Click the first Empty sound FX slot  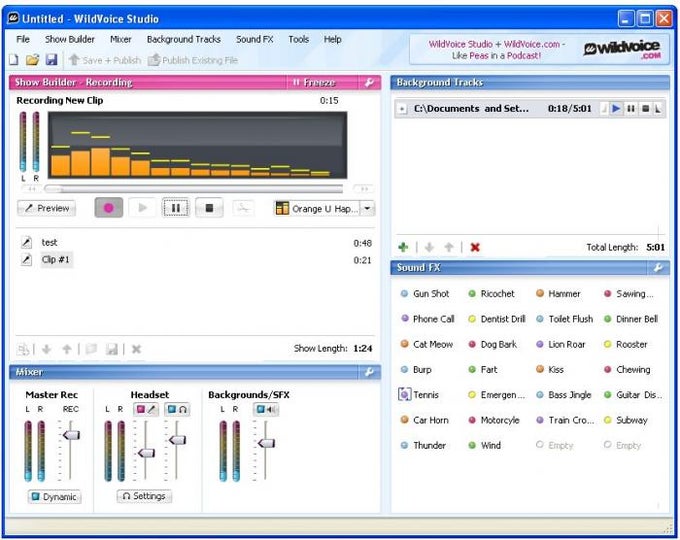(x=555, y=445)
